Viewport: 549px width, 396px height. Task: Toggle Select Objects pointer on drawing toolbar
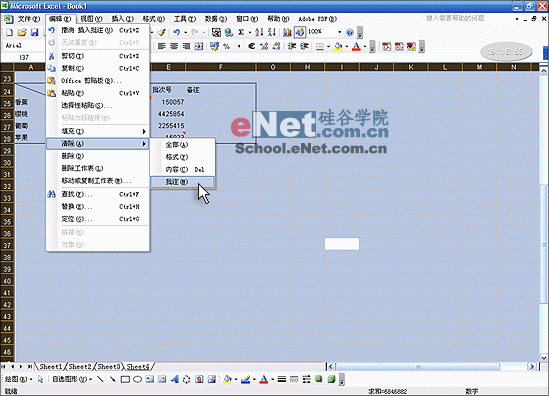(40, 379)
